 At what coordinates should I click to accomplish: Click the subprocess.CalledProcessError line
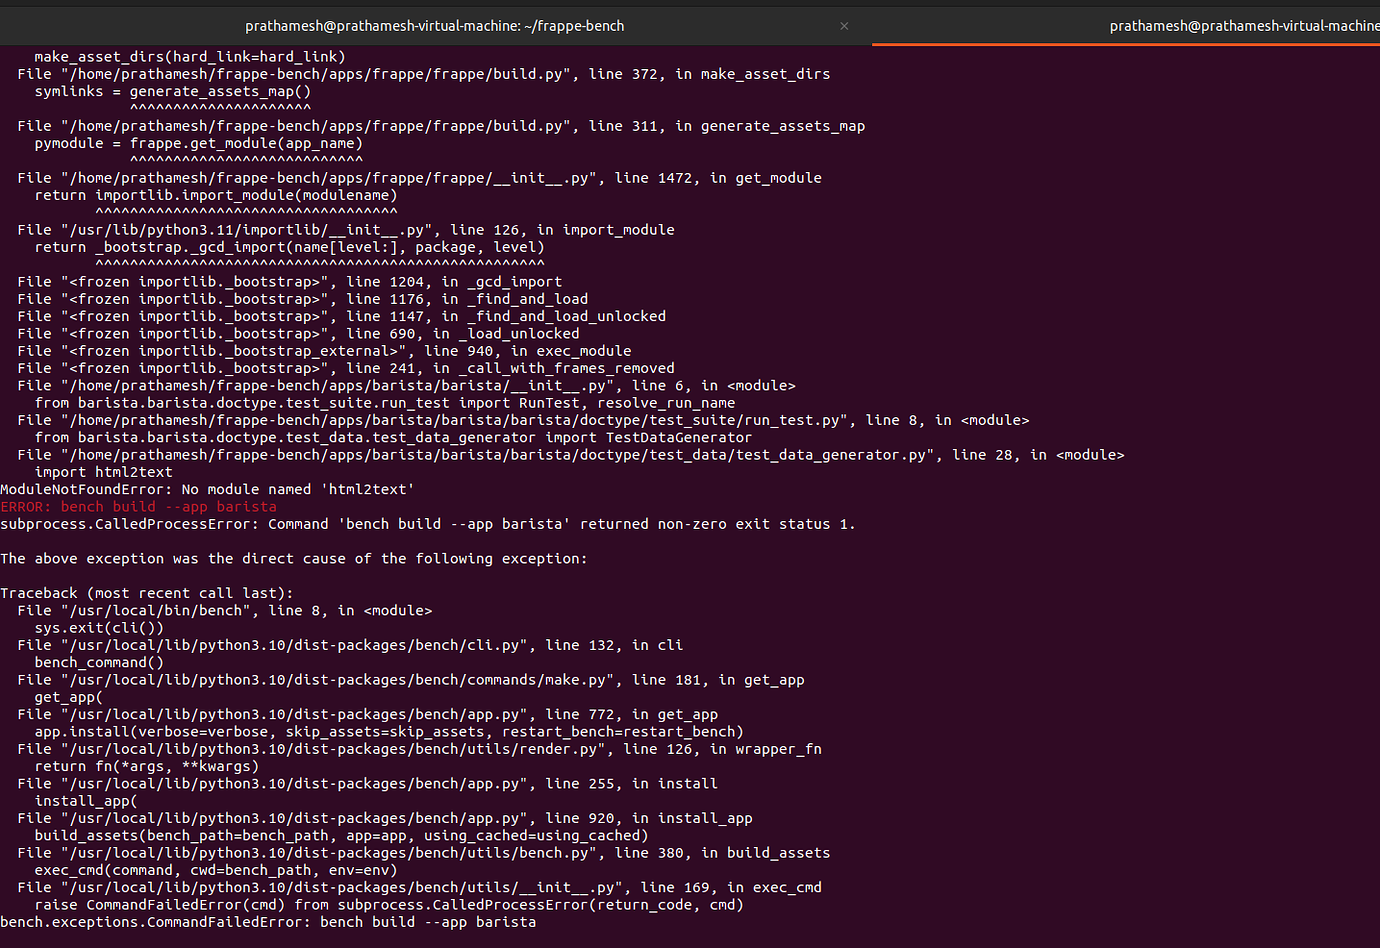coord(428,524)
